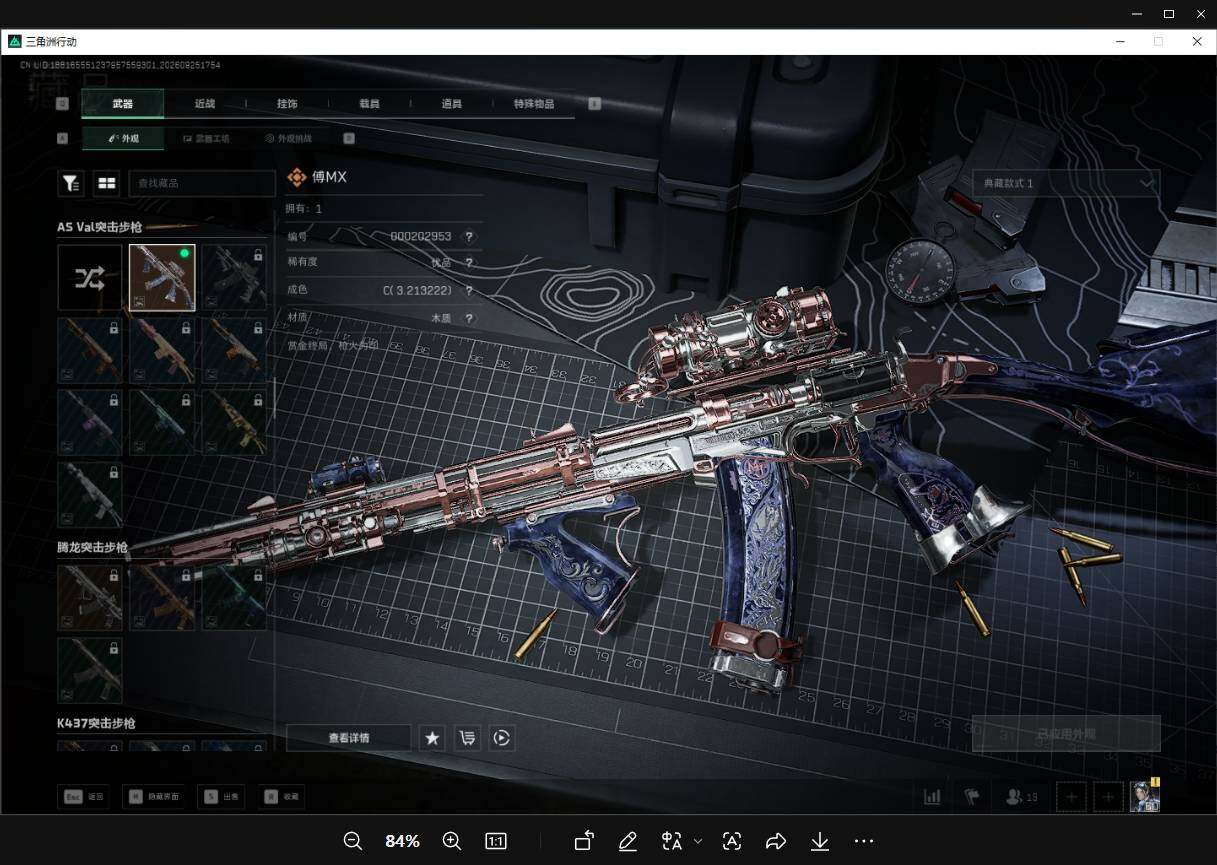Click the skin name 傅MX
The height and width of the screenshot is (865, 1217).
tap(329, 177)
